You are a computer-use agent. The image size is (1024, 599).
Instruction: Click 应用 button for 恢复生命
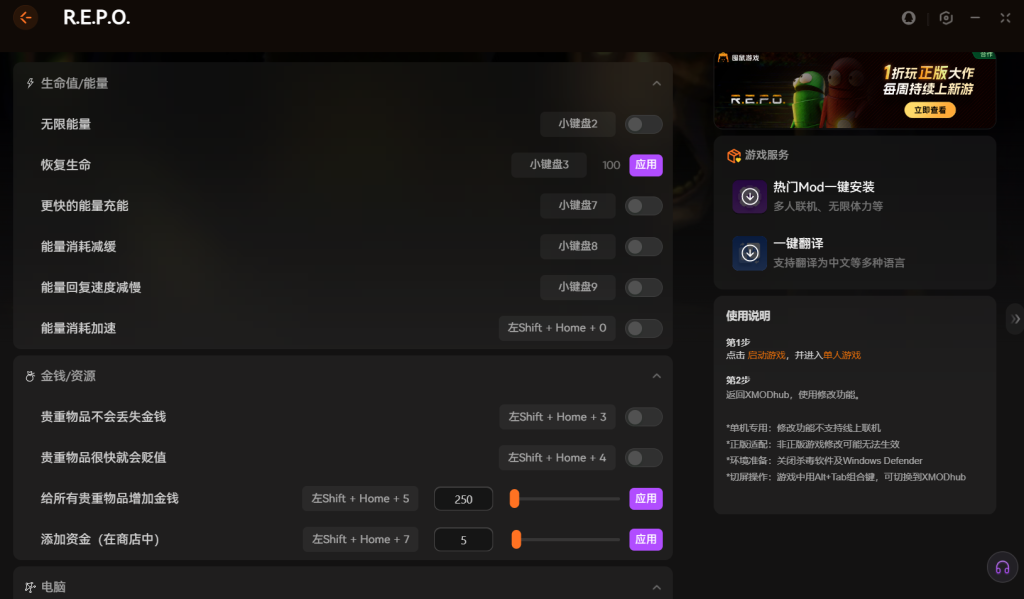(x=646, y=165)
